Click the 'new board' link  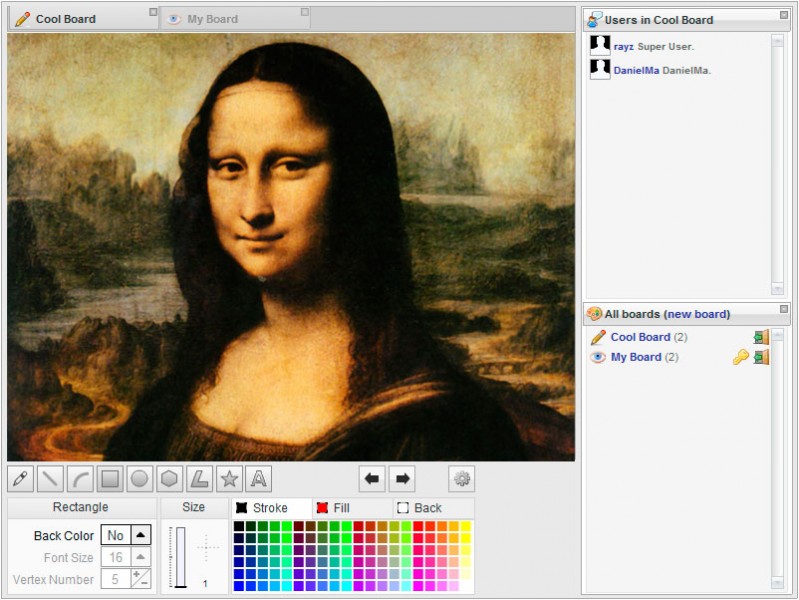pos(697,314)
